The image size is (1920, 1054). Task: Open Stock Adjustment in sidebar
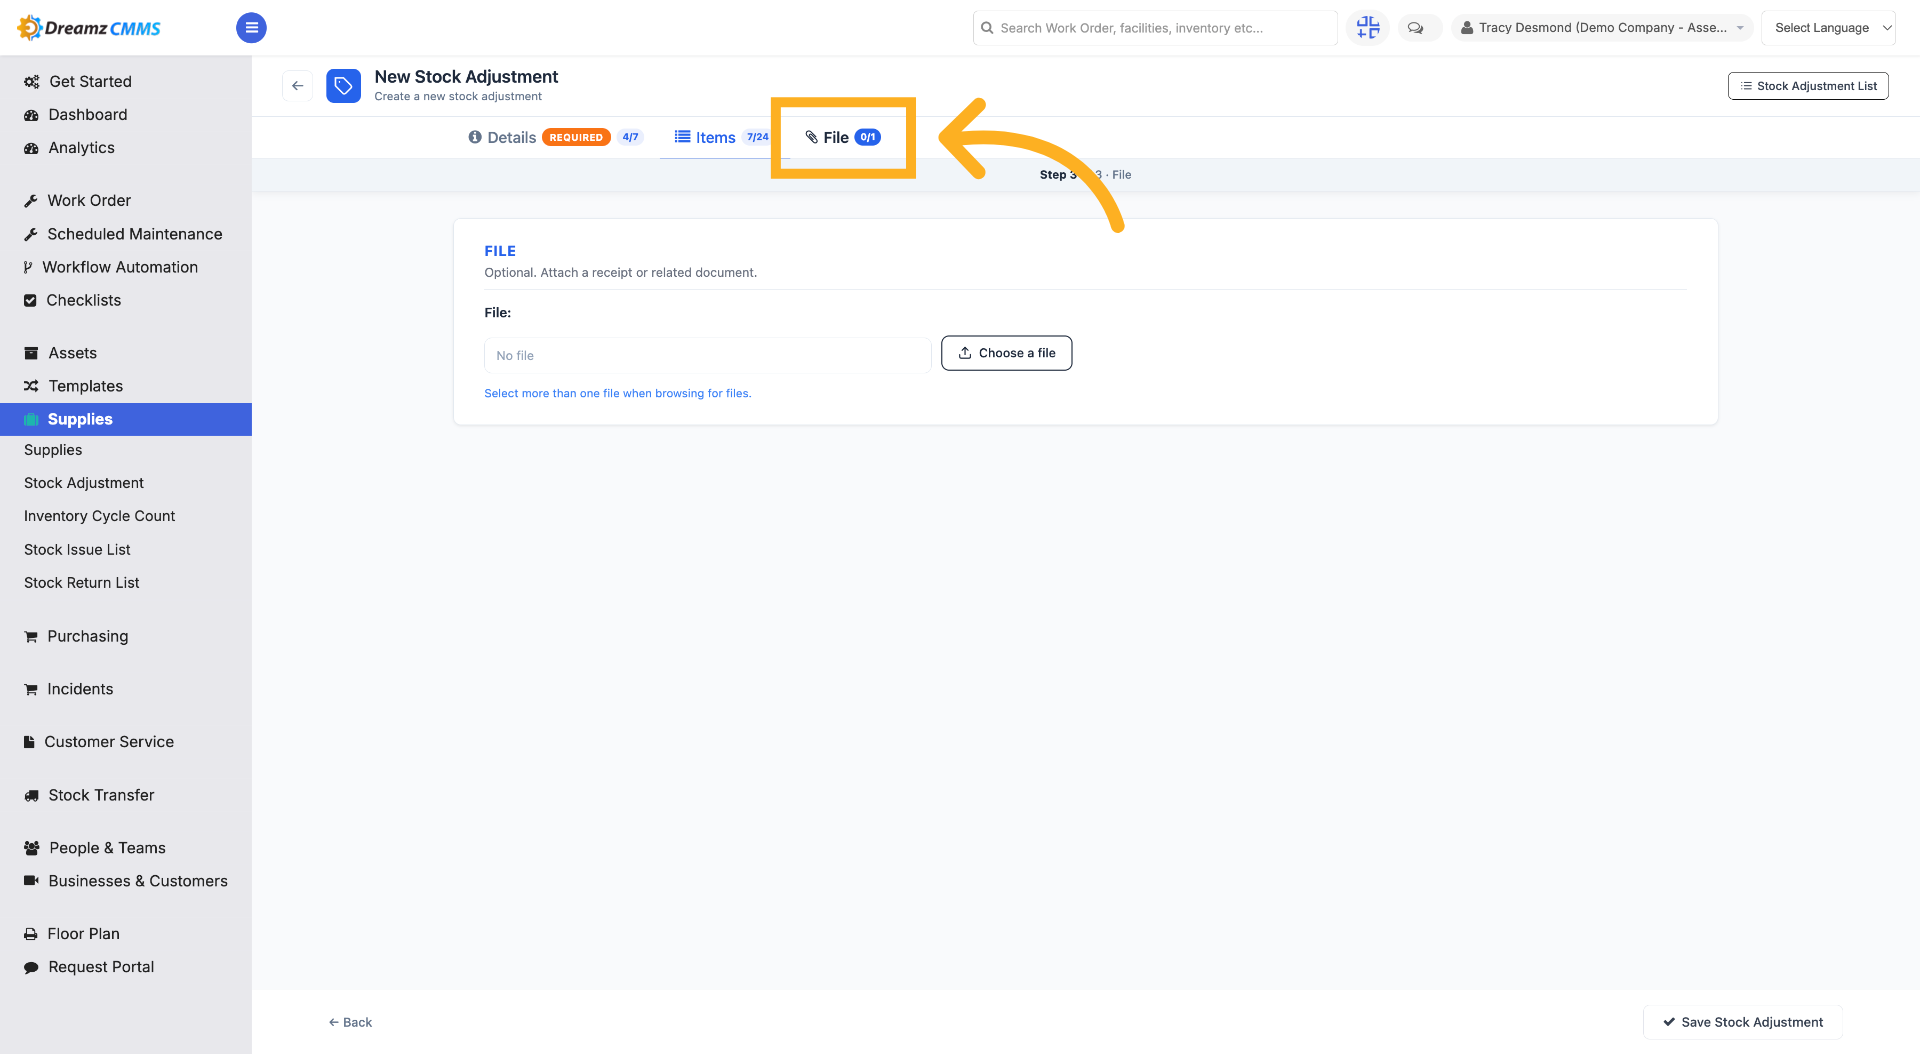[x=84, y=483]
